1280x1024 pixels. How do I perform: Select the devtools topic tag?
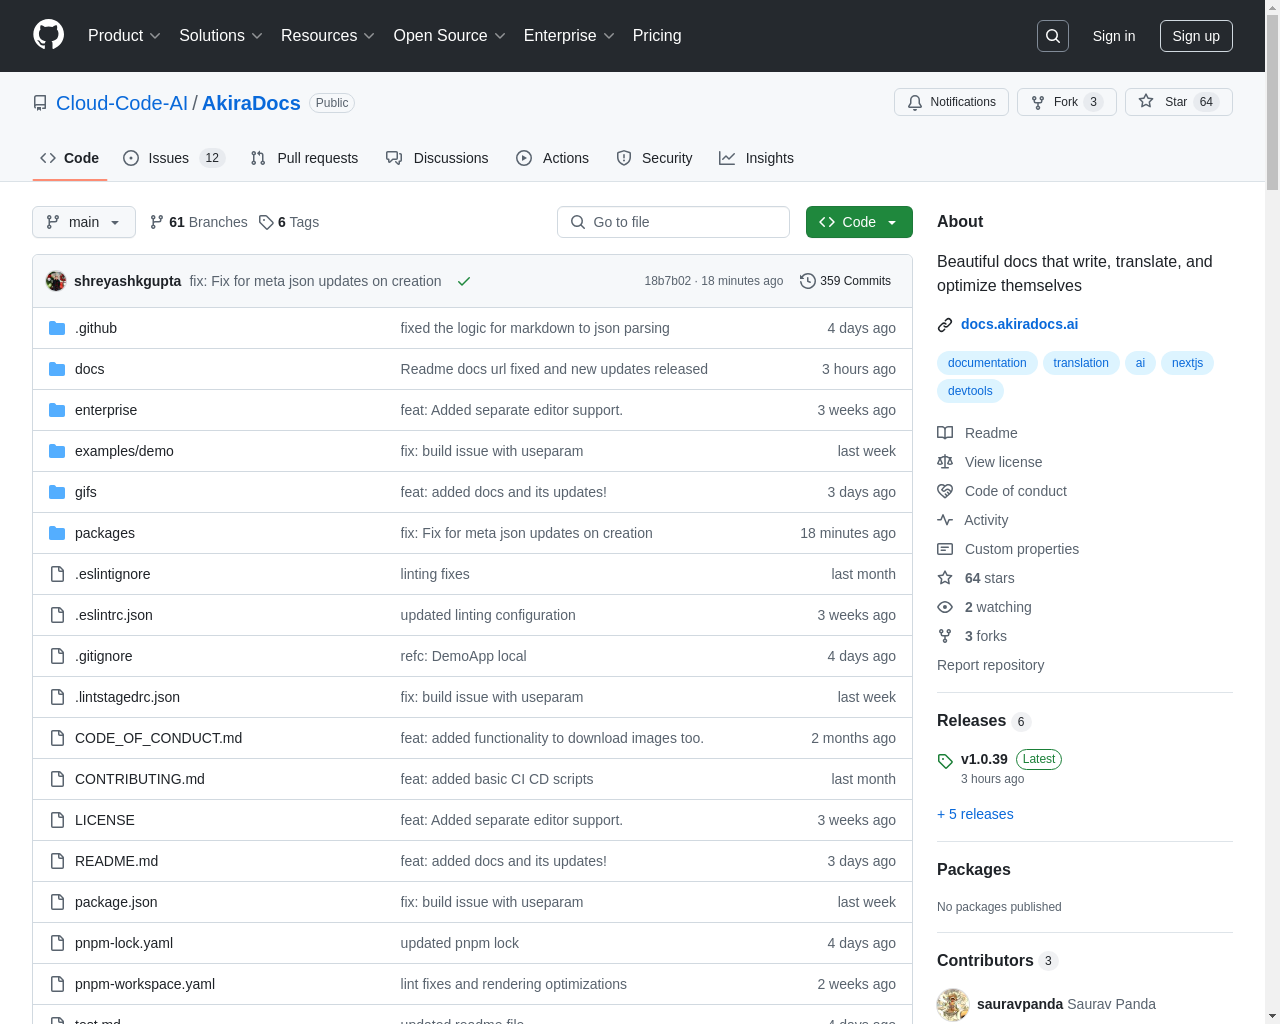coord(970,391)
